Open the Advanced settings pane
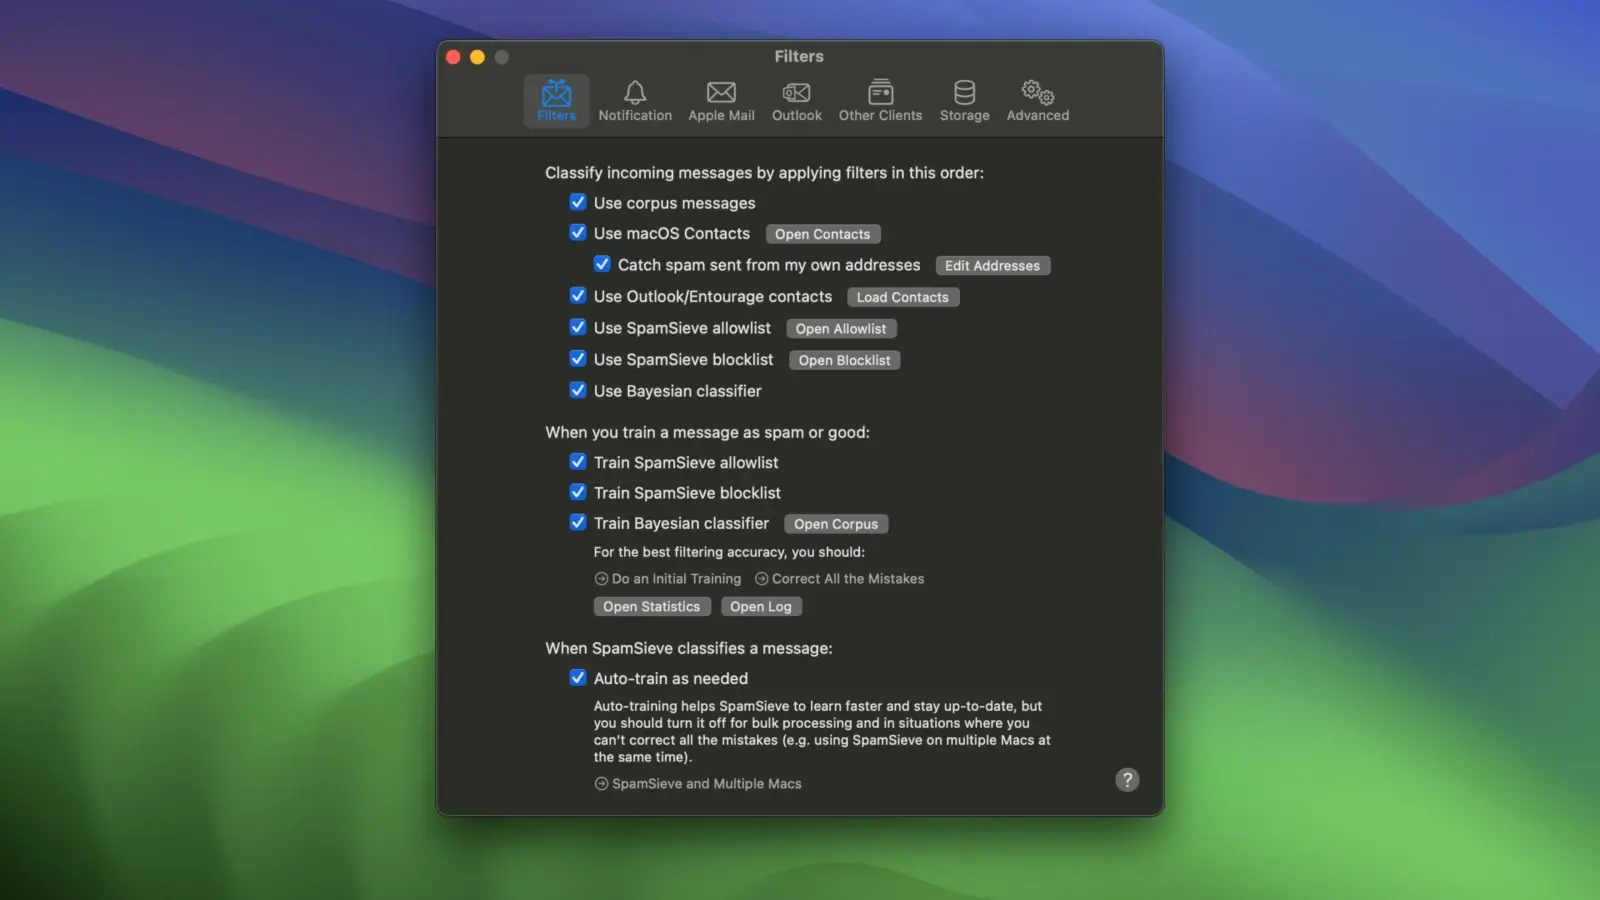Viewport: 1600px width, 900px height. (1036, 100)
